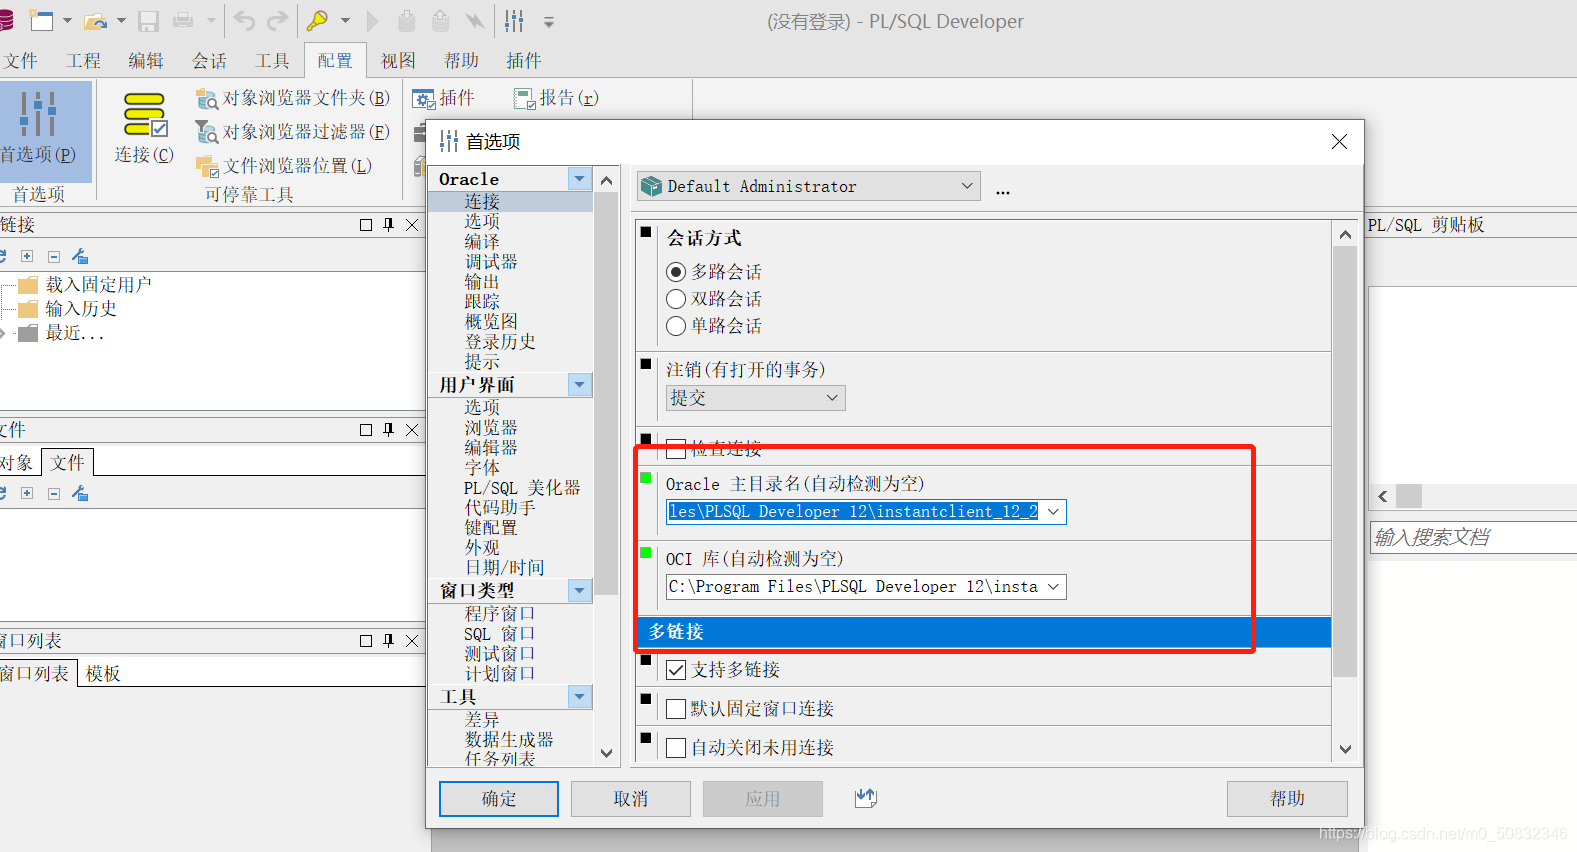The width and height of the screenshot is (1577, 852).
Task: Pin the 链接 panel
Action: (x=388, y=225)
